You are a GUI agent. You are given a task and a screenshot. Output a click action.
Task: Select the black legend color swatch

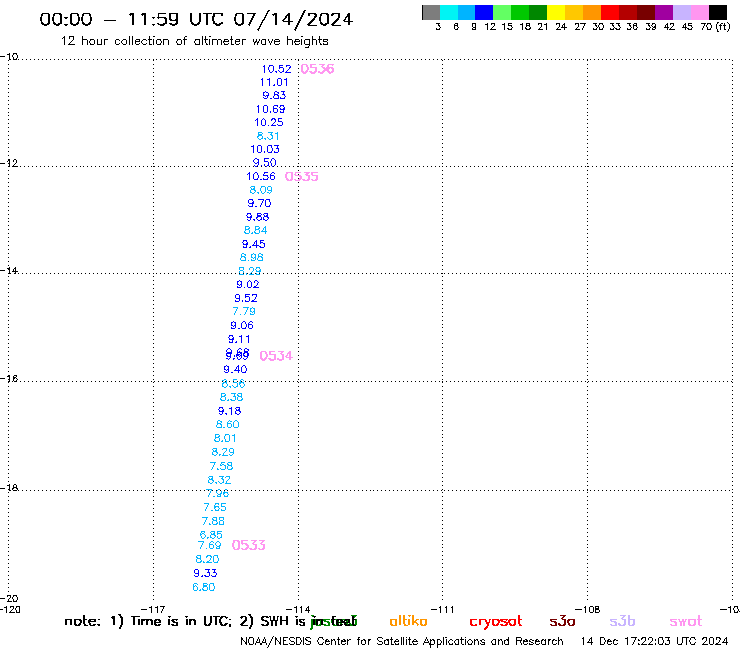coord(717,13)
